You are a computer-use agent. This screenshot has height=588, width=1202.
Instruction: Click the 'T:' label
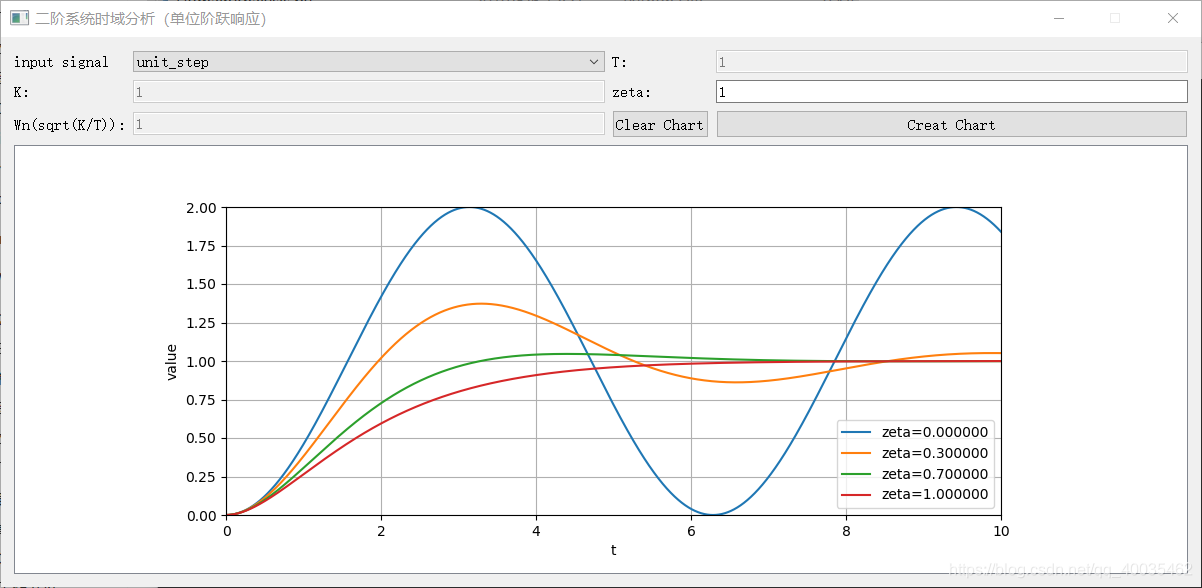620,62
